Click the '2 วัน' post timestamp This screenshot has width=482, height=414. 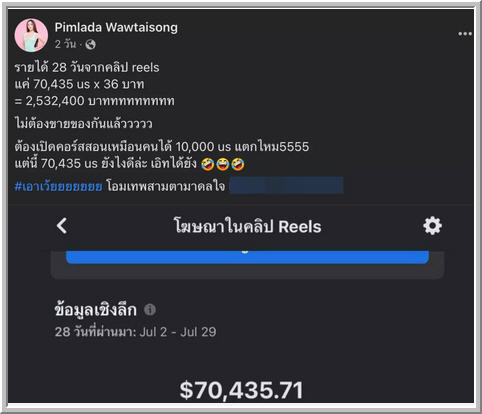tap(65, 44)
